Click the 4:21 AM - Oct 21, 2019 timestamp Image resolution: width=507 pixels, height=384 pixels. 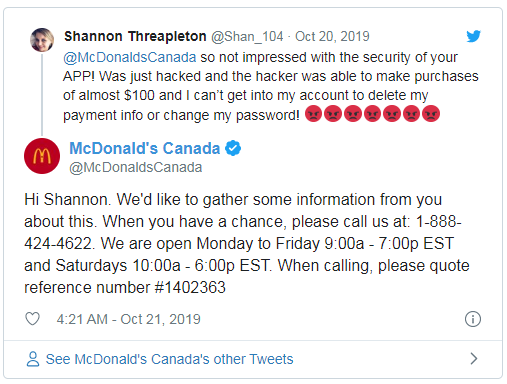point(128,319)
